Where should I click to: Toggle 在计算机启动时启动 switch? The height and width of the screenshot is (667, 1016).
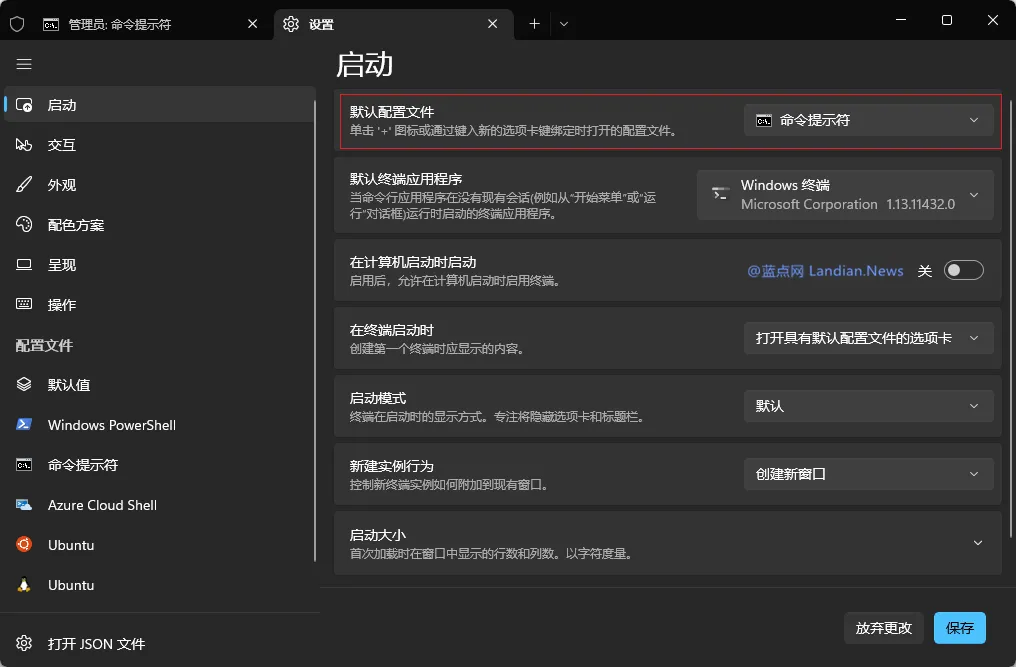(x=963, y=270)
